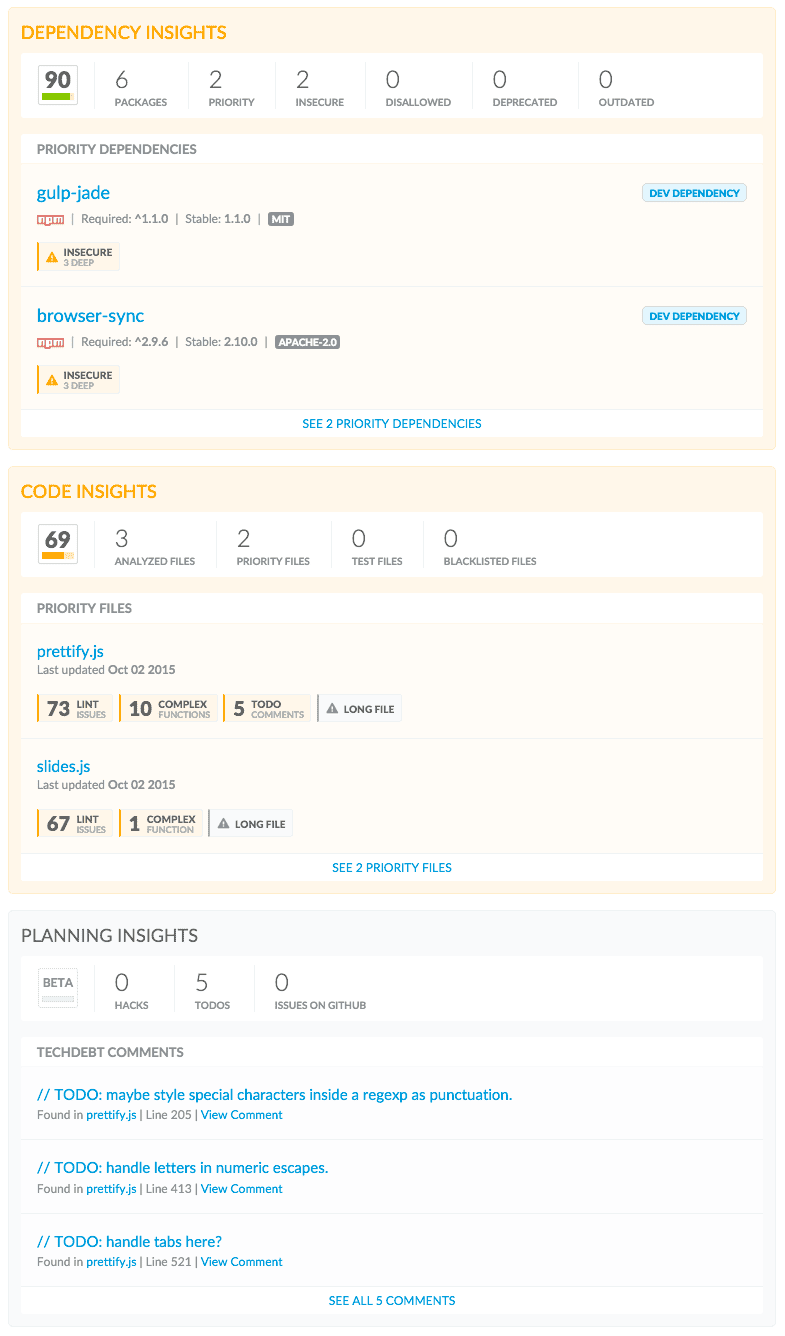Click the browser-sync INSECURE warning badge
This screenshot has width=785, height=1336.
click(78, 380)
